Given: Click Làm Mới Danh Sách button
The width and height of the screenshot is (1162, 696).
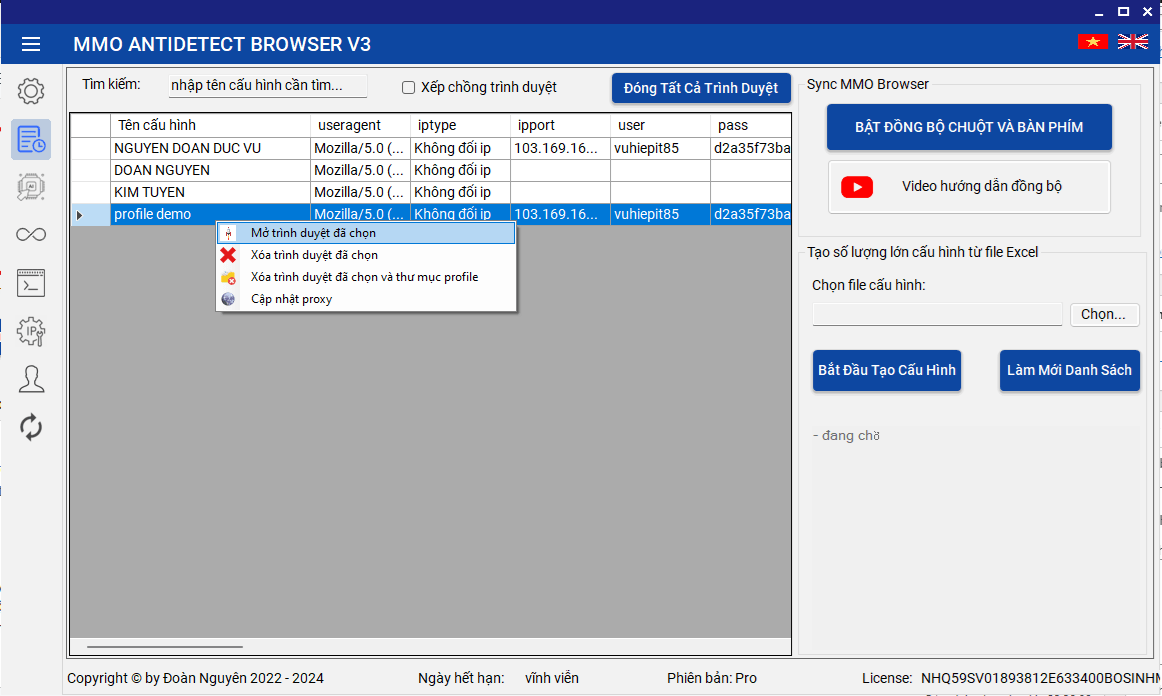Looking at the screenshot, I should coord(1069,370).
